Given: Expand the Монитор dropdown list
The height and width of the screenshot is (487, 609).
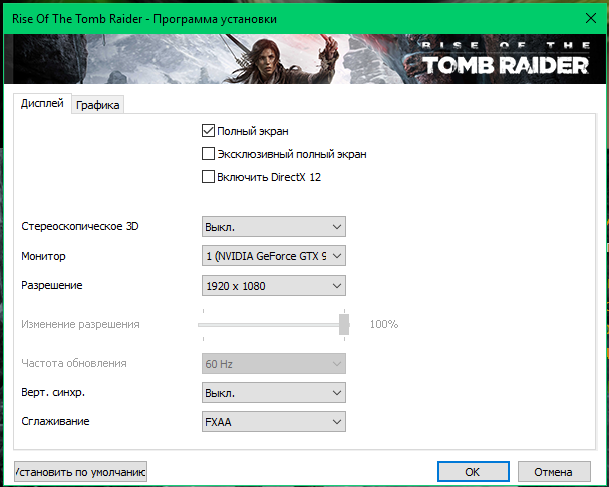Looking at the screenshot, I should pyautogui.click(x=274, y=256).
